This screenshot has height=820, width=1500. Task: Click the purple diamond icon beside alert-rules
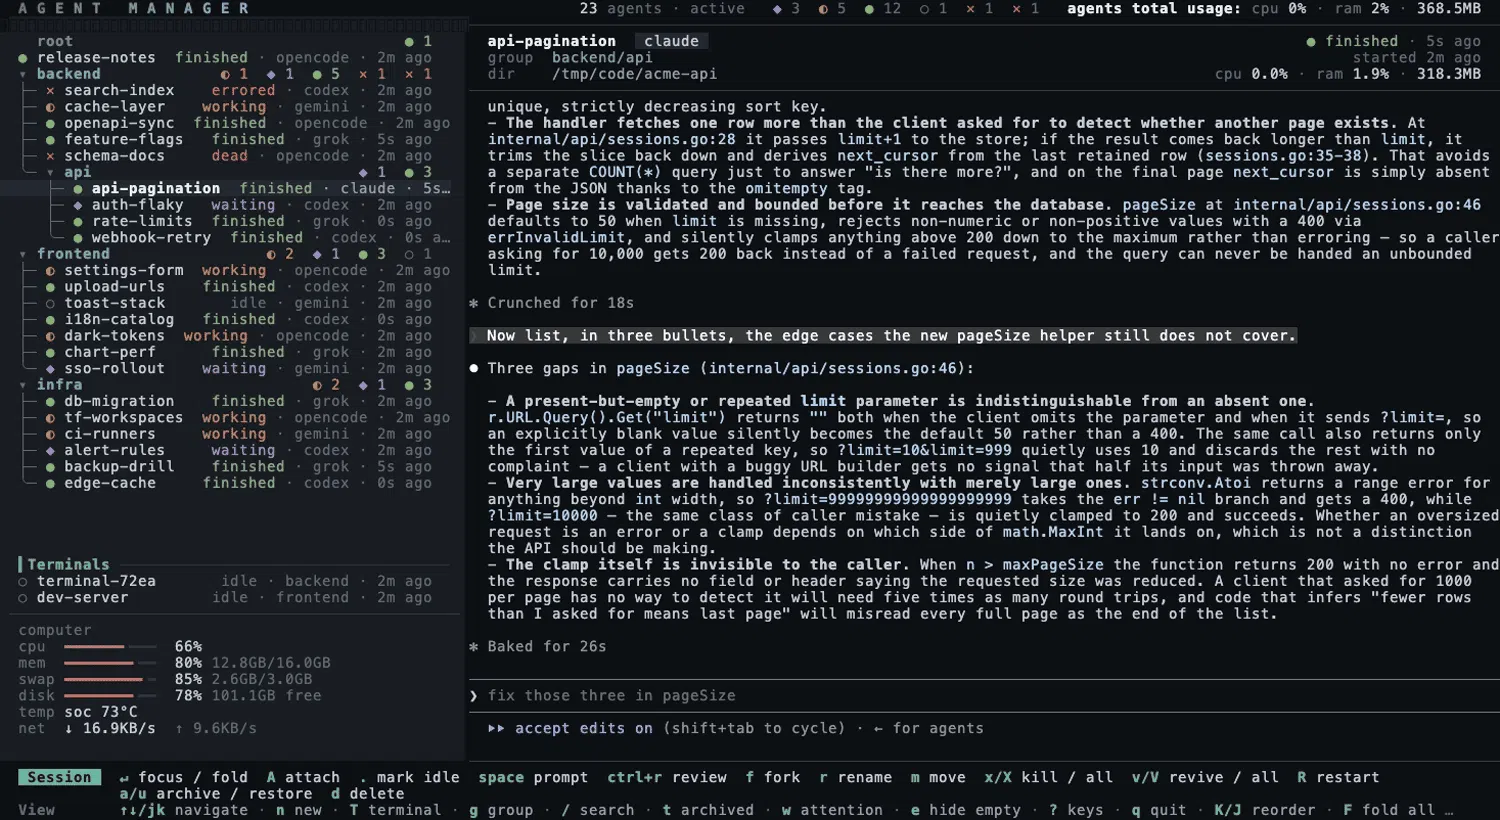50,451
